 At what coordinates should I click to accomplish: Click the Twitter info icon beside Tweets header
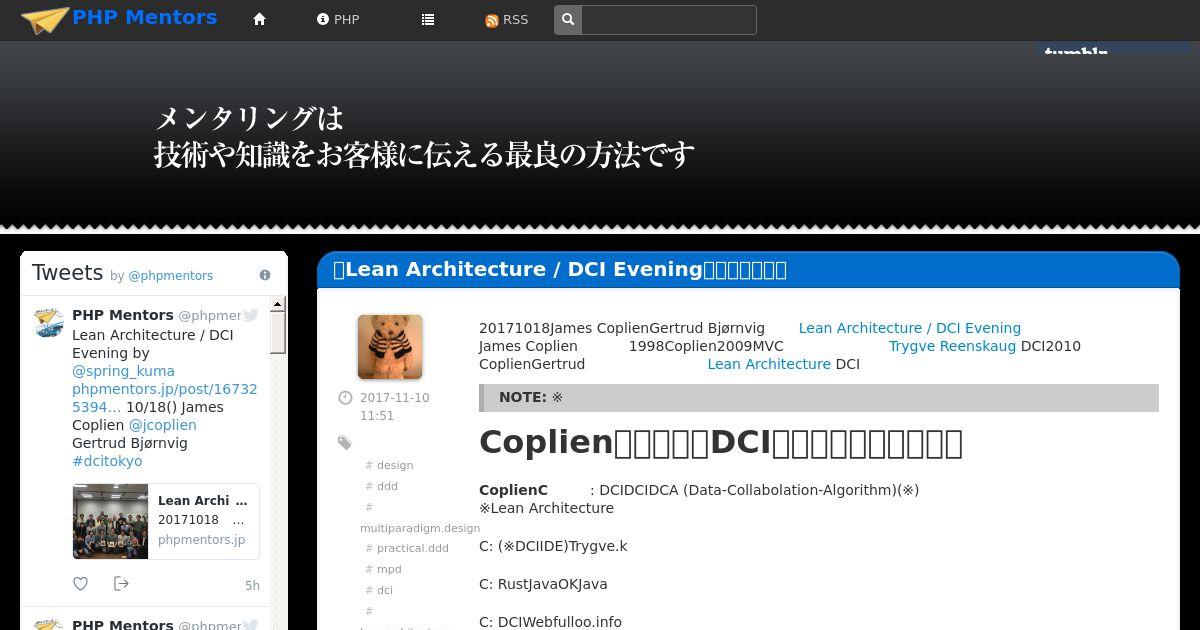click(x=265, y=275)
